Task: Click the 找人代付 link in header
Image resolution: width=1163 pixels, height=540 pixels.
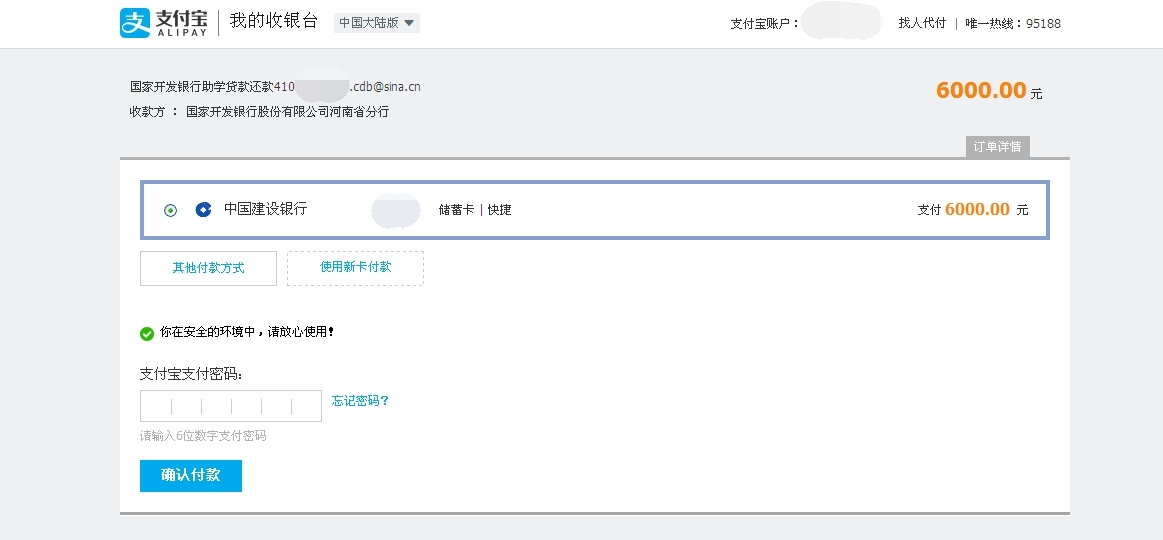Action: [x=922, y=23]
